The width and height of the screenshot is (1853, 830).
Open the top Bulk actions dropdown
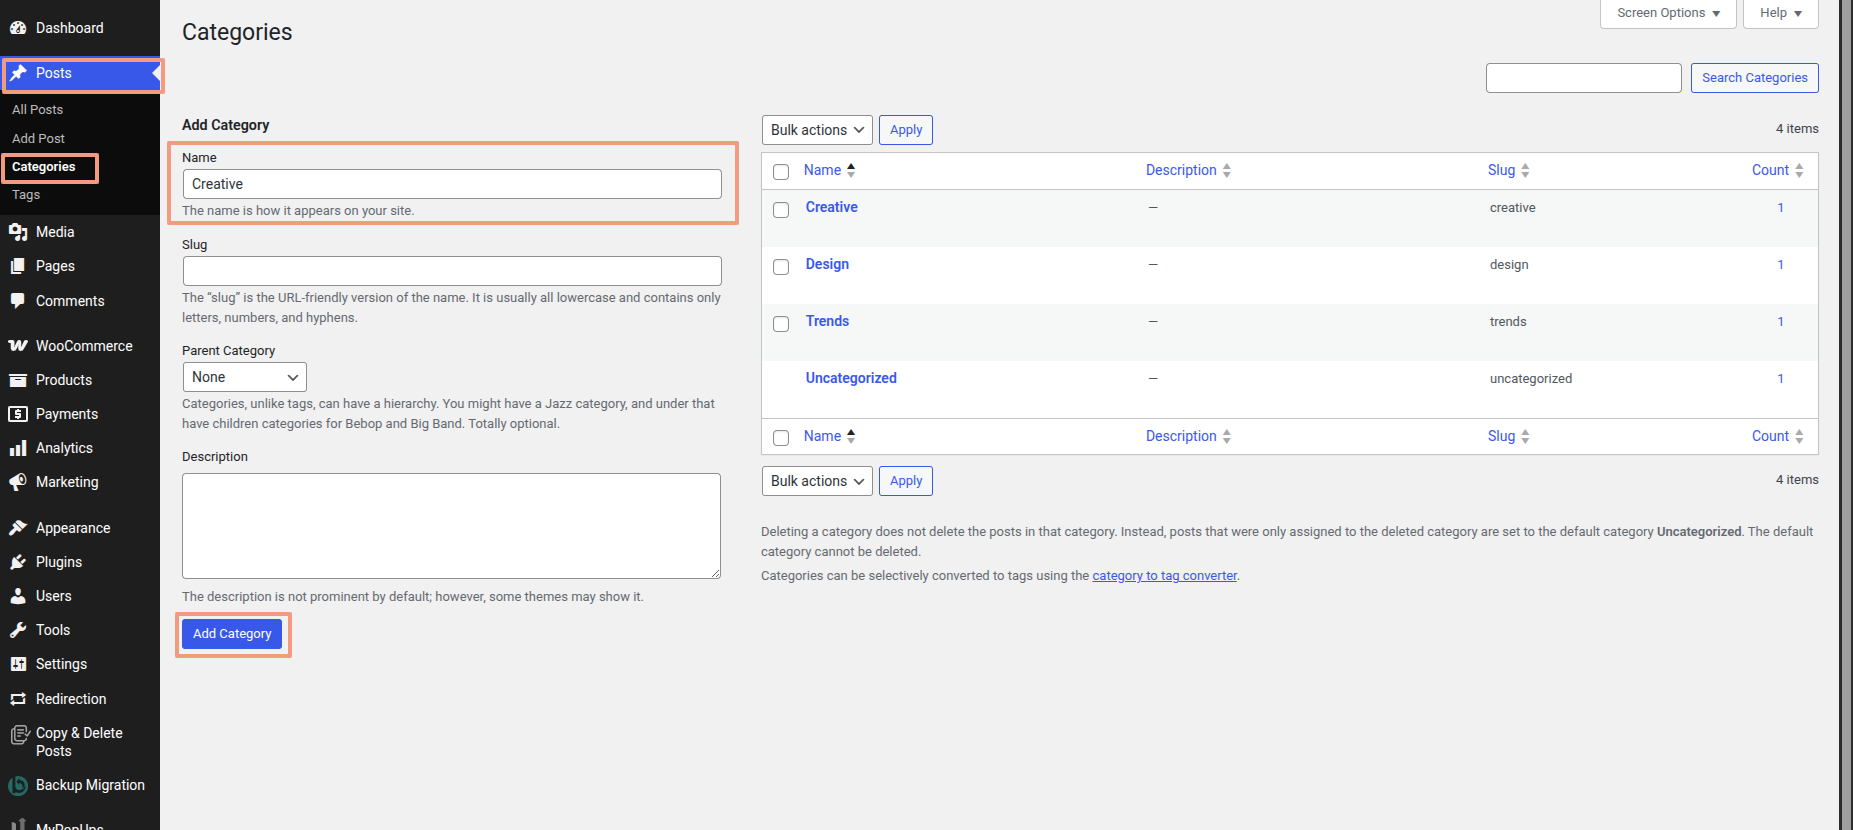[816, 130]
